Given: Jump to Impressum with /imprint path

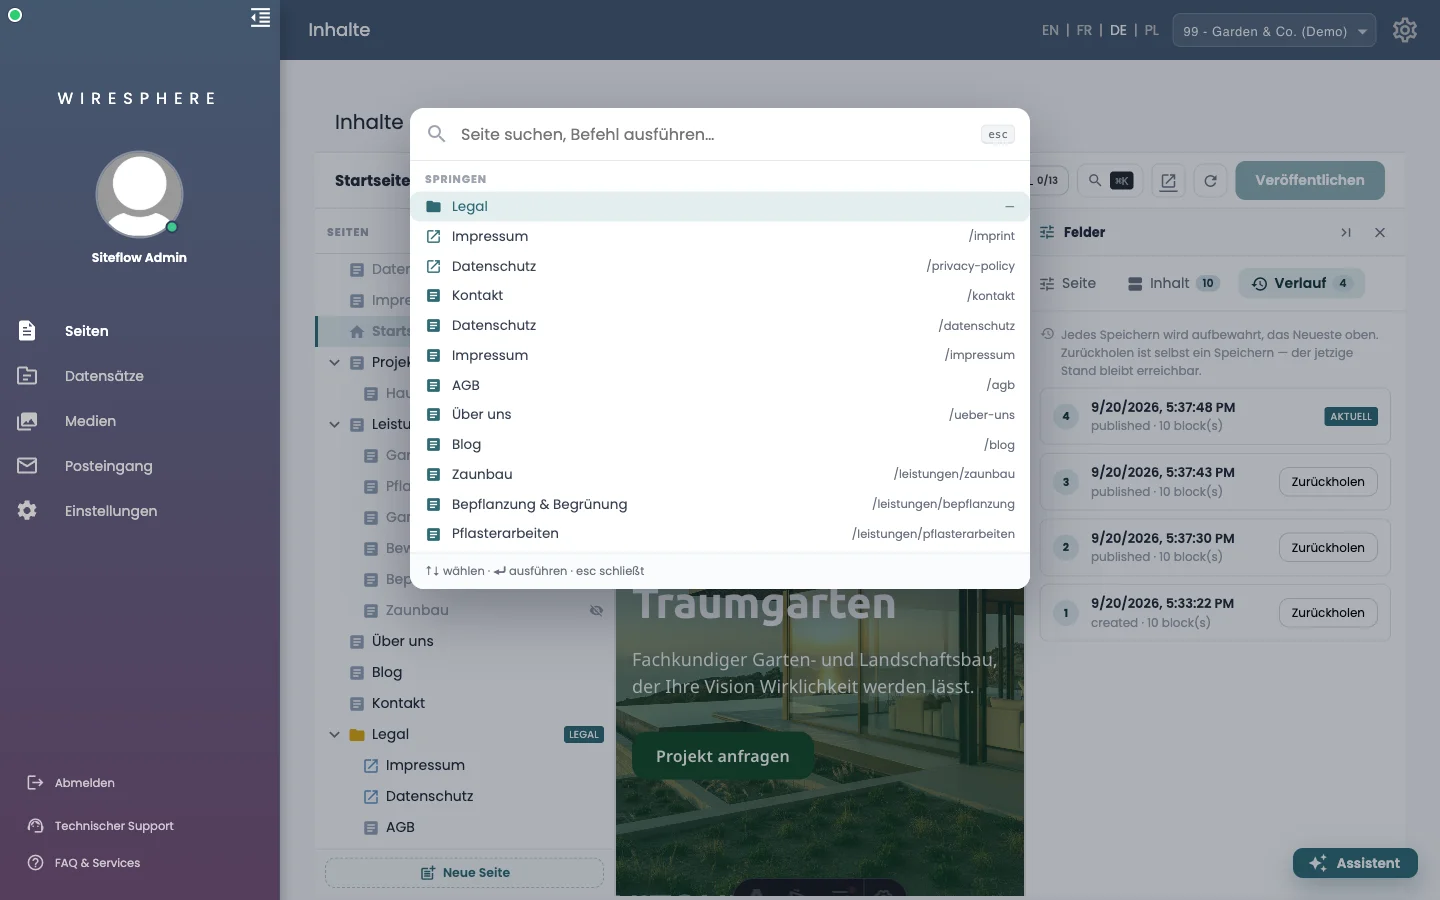Looking at the screenshot, I should coord(720,236).
